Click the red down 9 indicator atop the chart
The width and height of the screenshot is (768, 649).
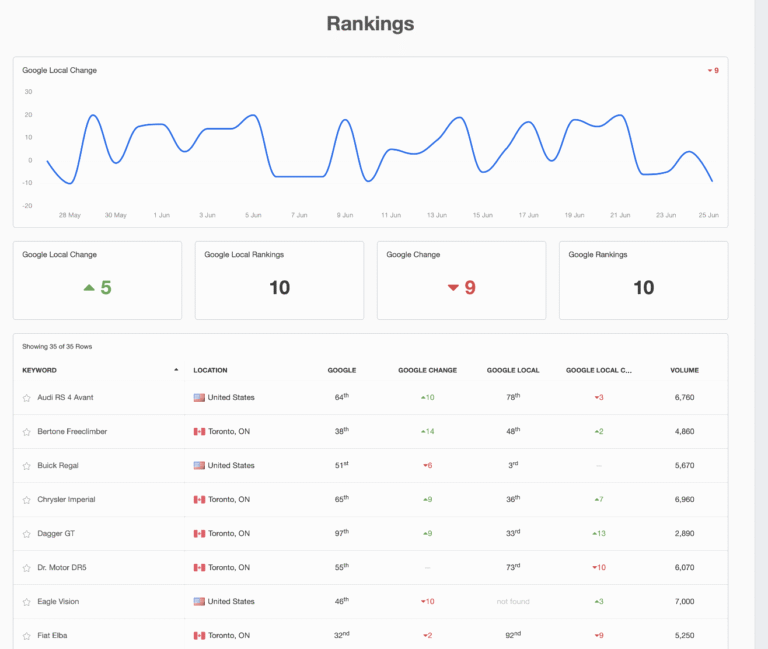click(x=713, y=71)
